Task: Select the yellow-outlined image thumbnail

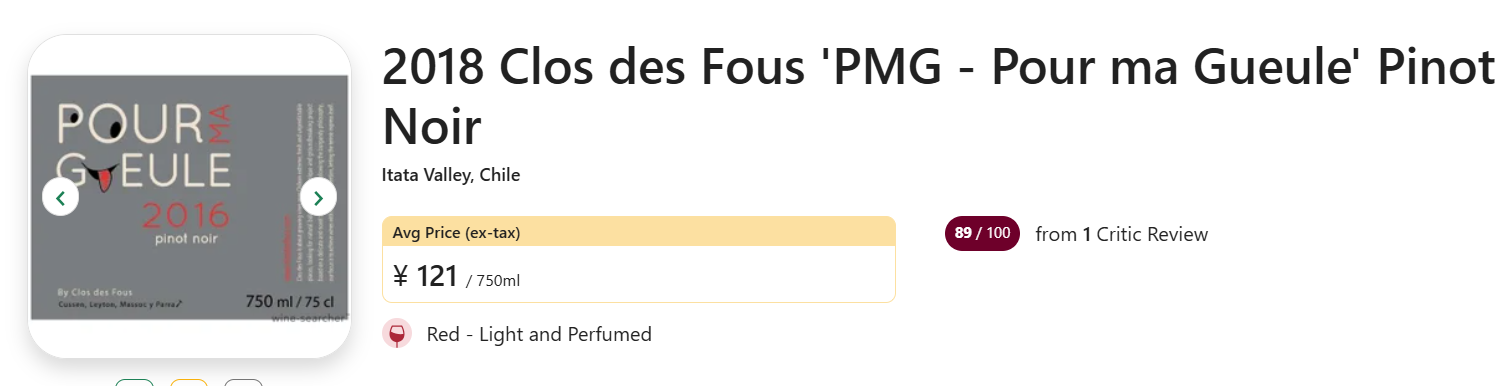Action: click(189, 382)
